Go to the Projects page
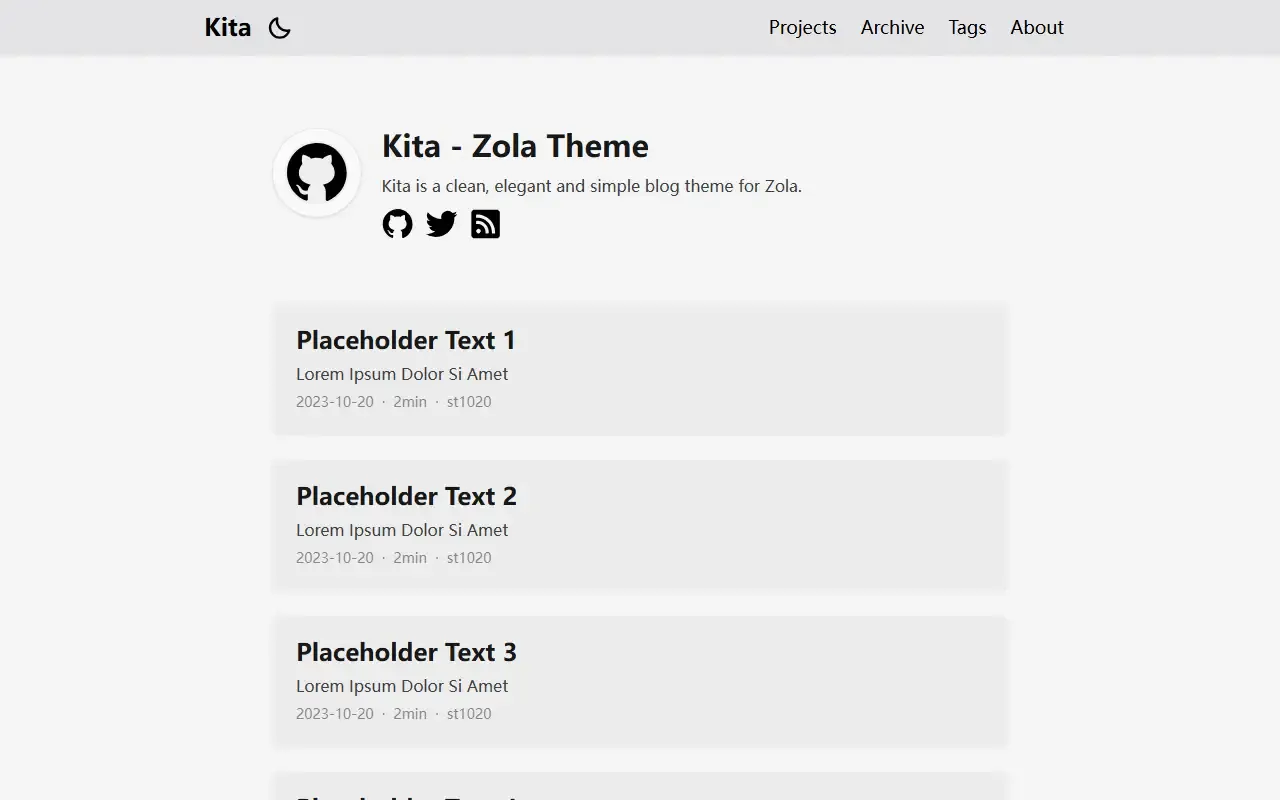The height and width of the screenshot is (800, 1280). (x=802, y=28)
